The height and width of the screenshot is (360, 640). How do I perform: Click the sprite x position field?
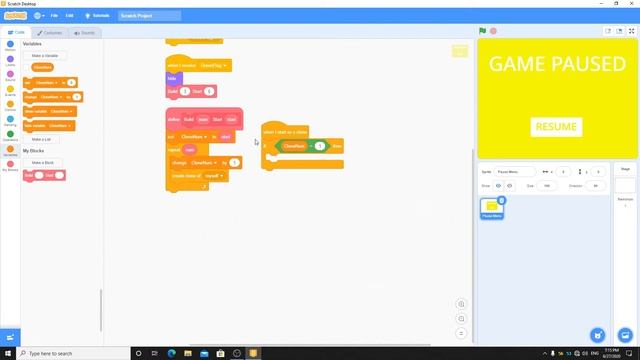[563, 172]
